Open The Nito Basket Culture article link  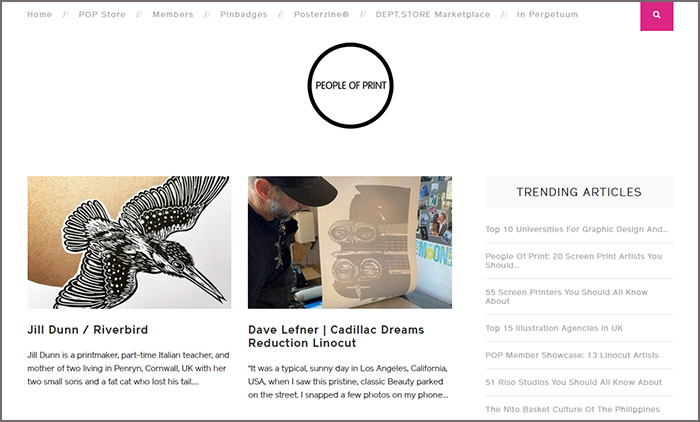[x=572, y=409]
